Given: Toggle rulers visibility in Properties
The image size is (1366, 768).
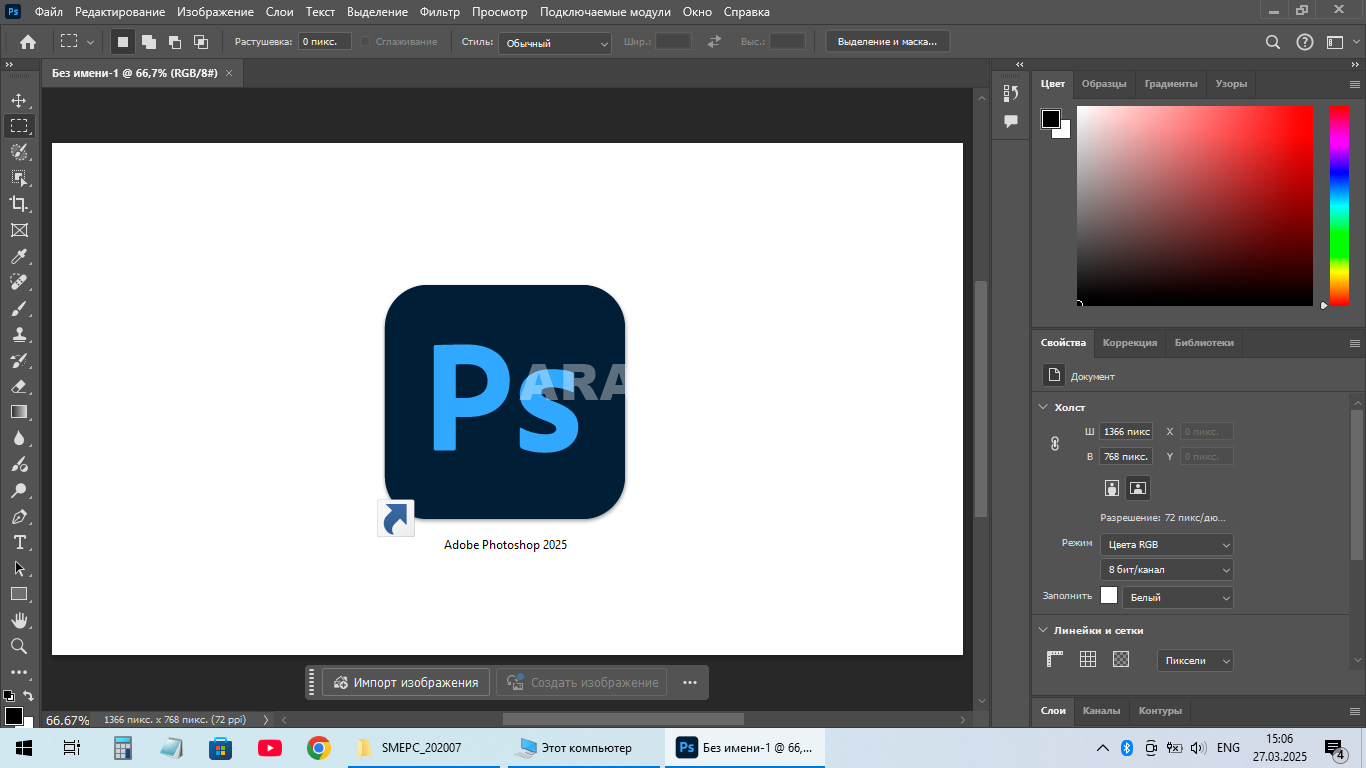Looking at the screenshot, I should [x=1055, y=659].
